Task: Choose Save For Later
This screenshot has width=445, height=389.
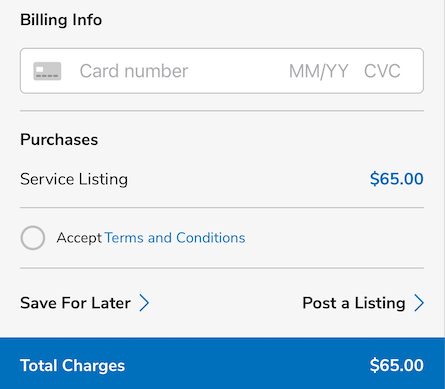Action: tap(75, 303)
